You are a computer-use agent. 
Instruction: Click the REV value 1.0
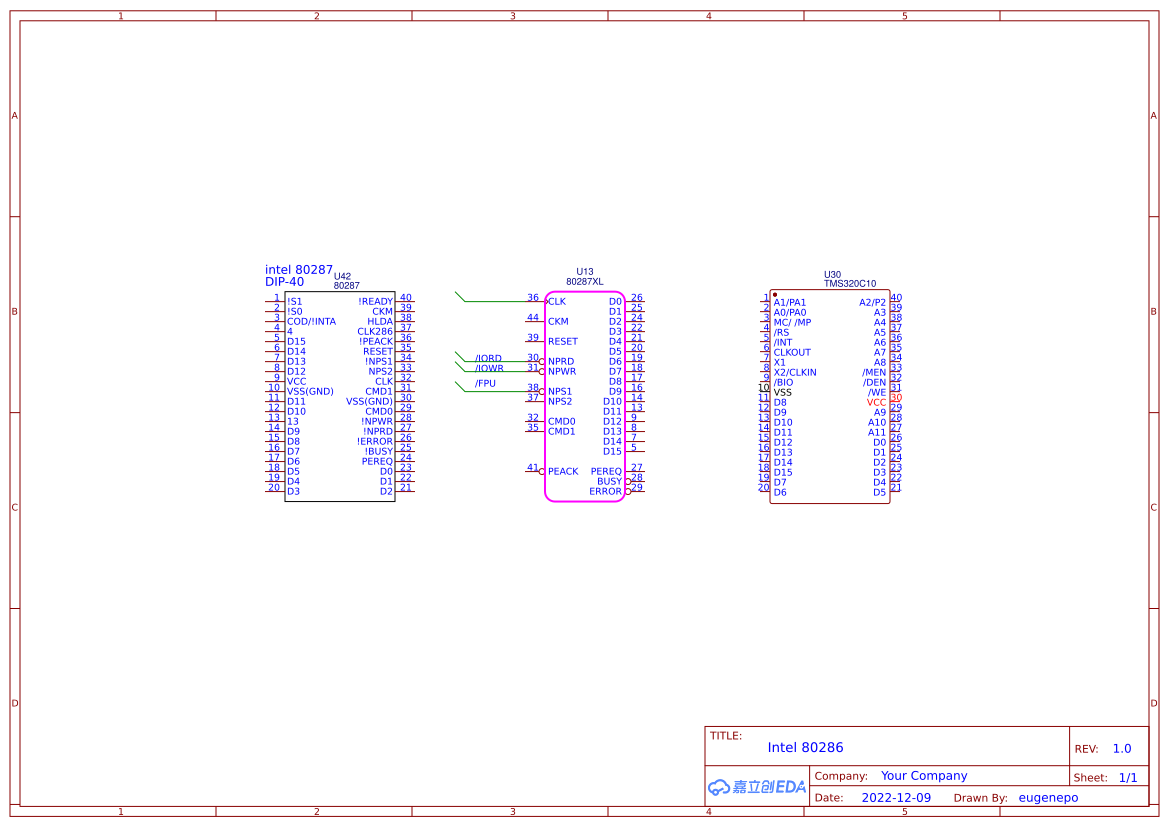pos(1122,749)
